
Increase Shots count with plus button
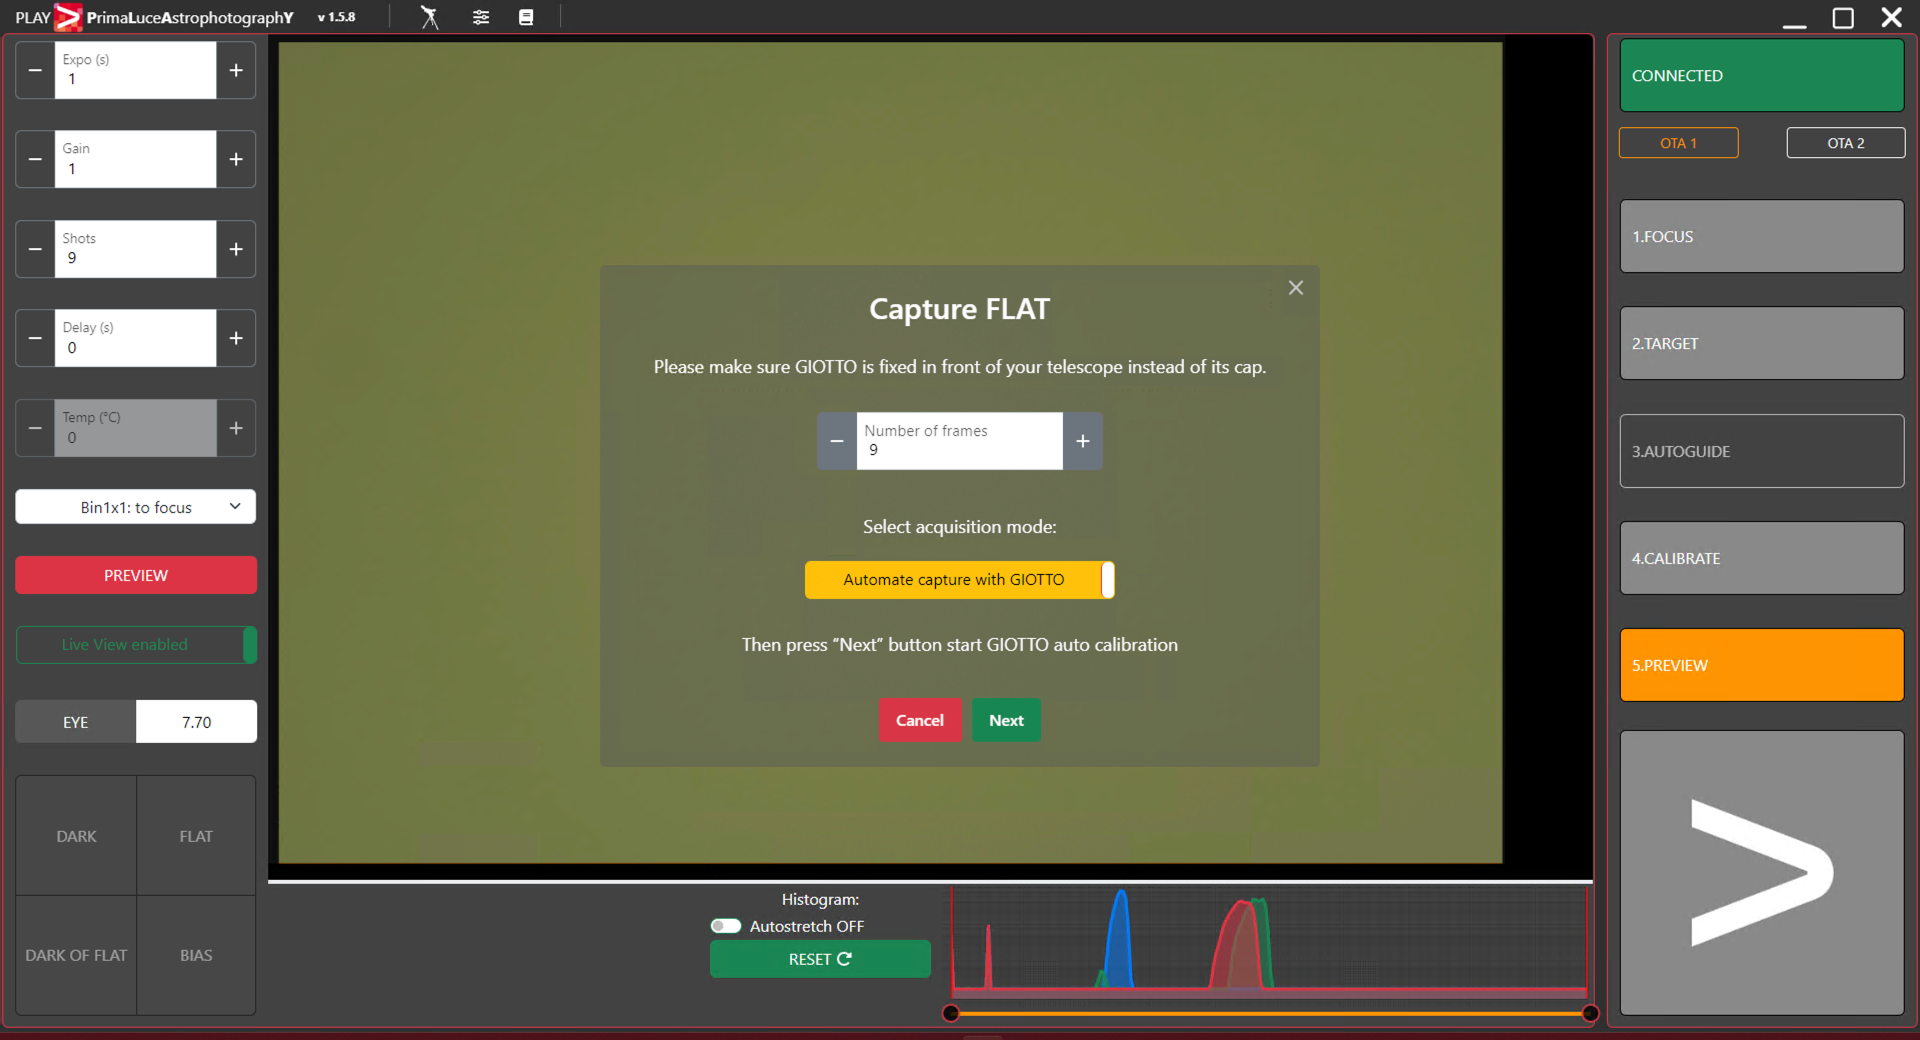point(236,249)
